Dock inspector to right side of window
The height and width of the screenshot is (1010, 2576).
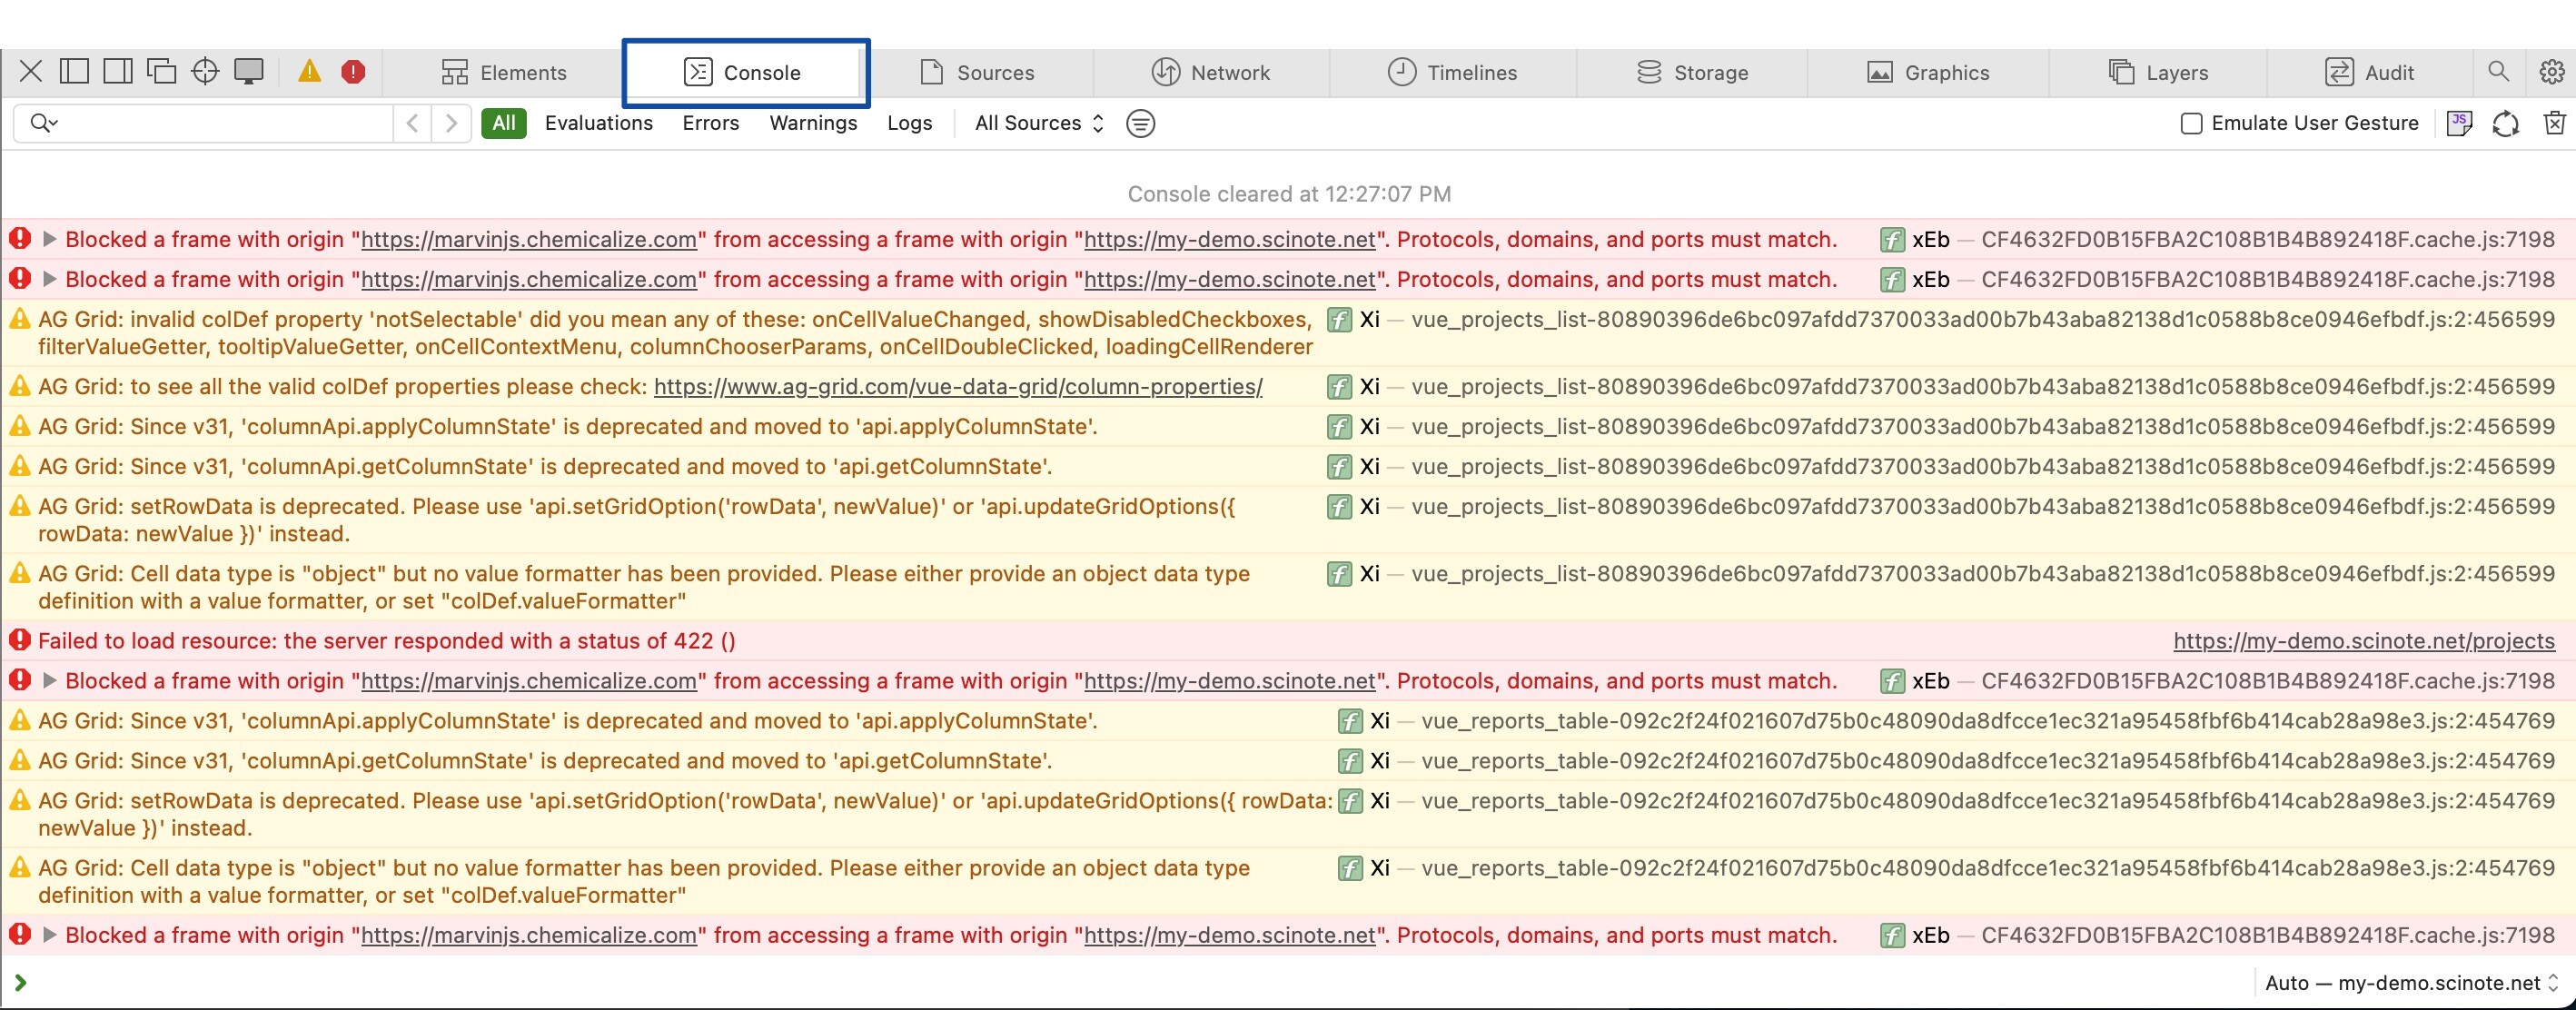click(x=118, y=71)
